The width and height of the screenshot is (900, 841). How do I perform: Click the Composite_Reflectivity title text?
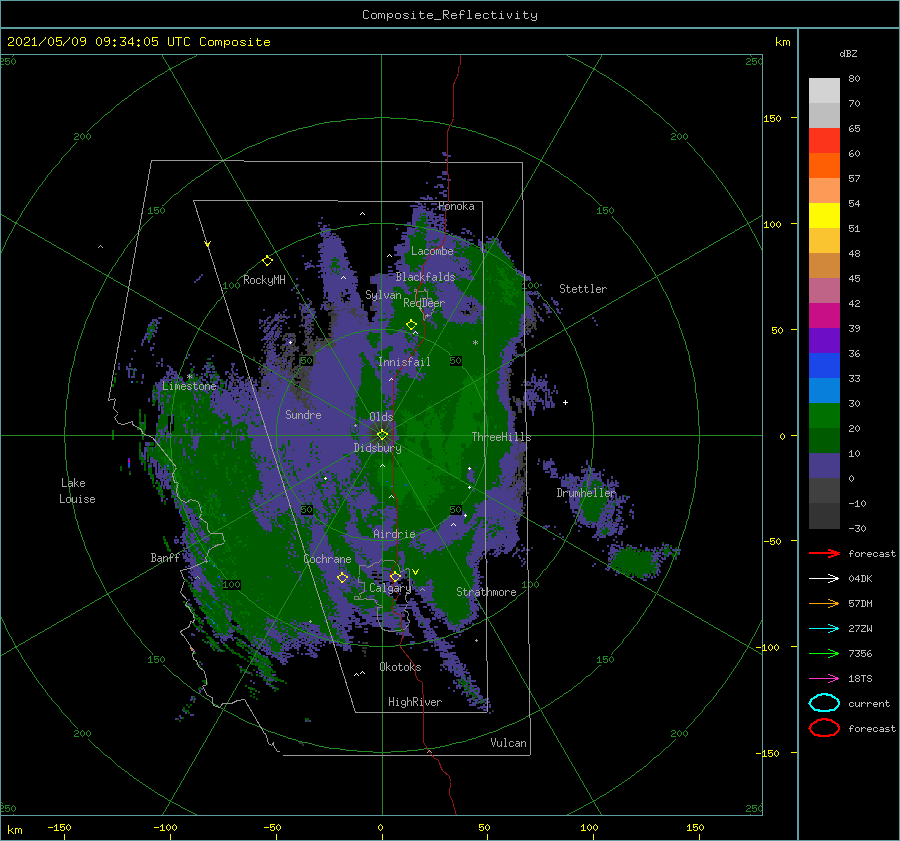coord(450,15)
